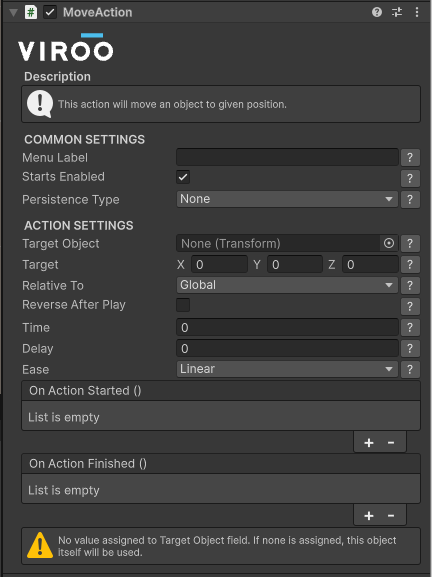Open Target Object picker circle icon

[389, 243]
